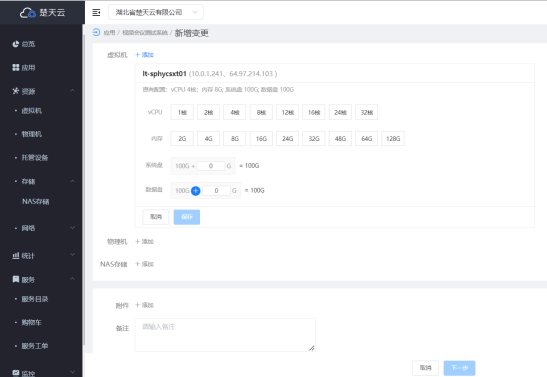The width and height of the screenshot is (547, 377).
Task: Open 统计 via its bar chart icon
Action: [15, 256]
